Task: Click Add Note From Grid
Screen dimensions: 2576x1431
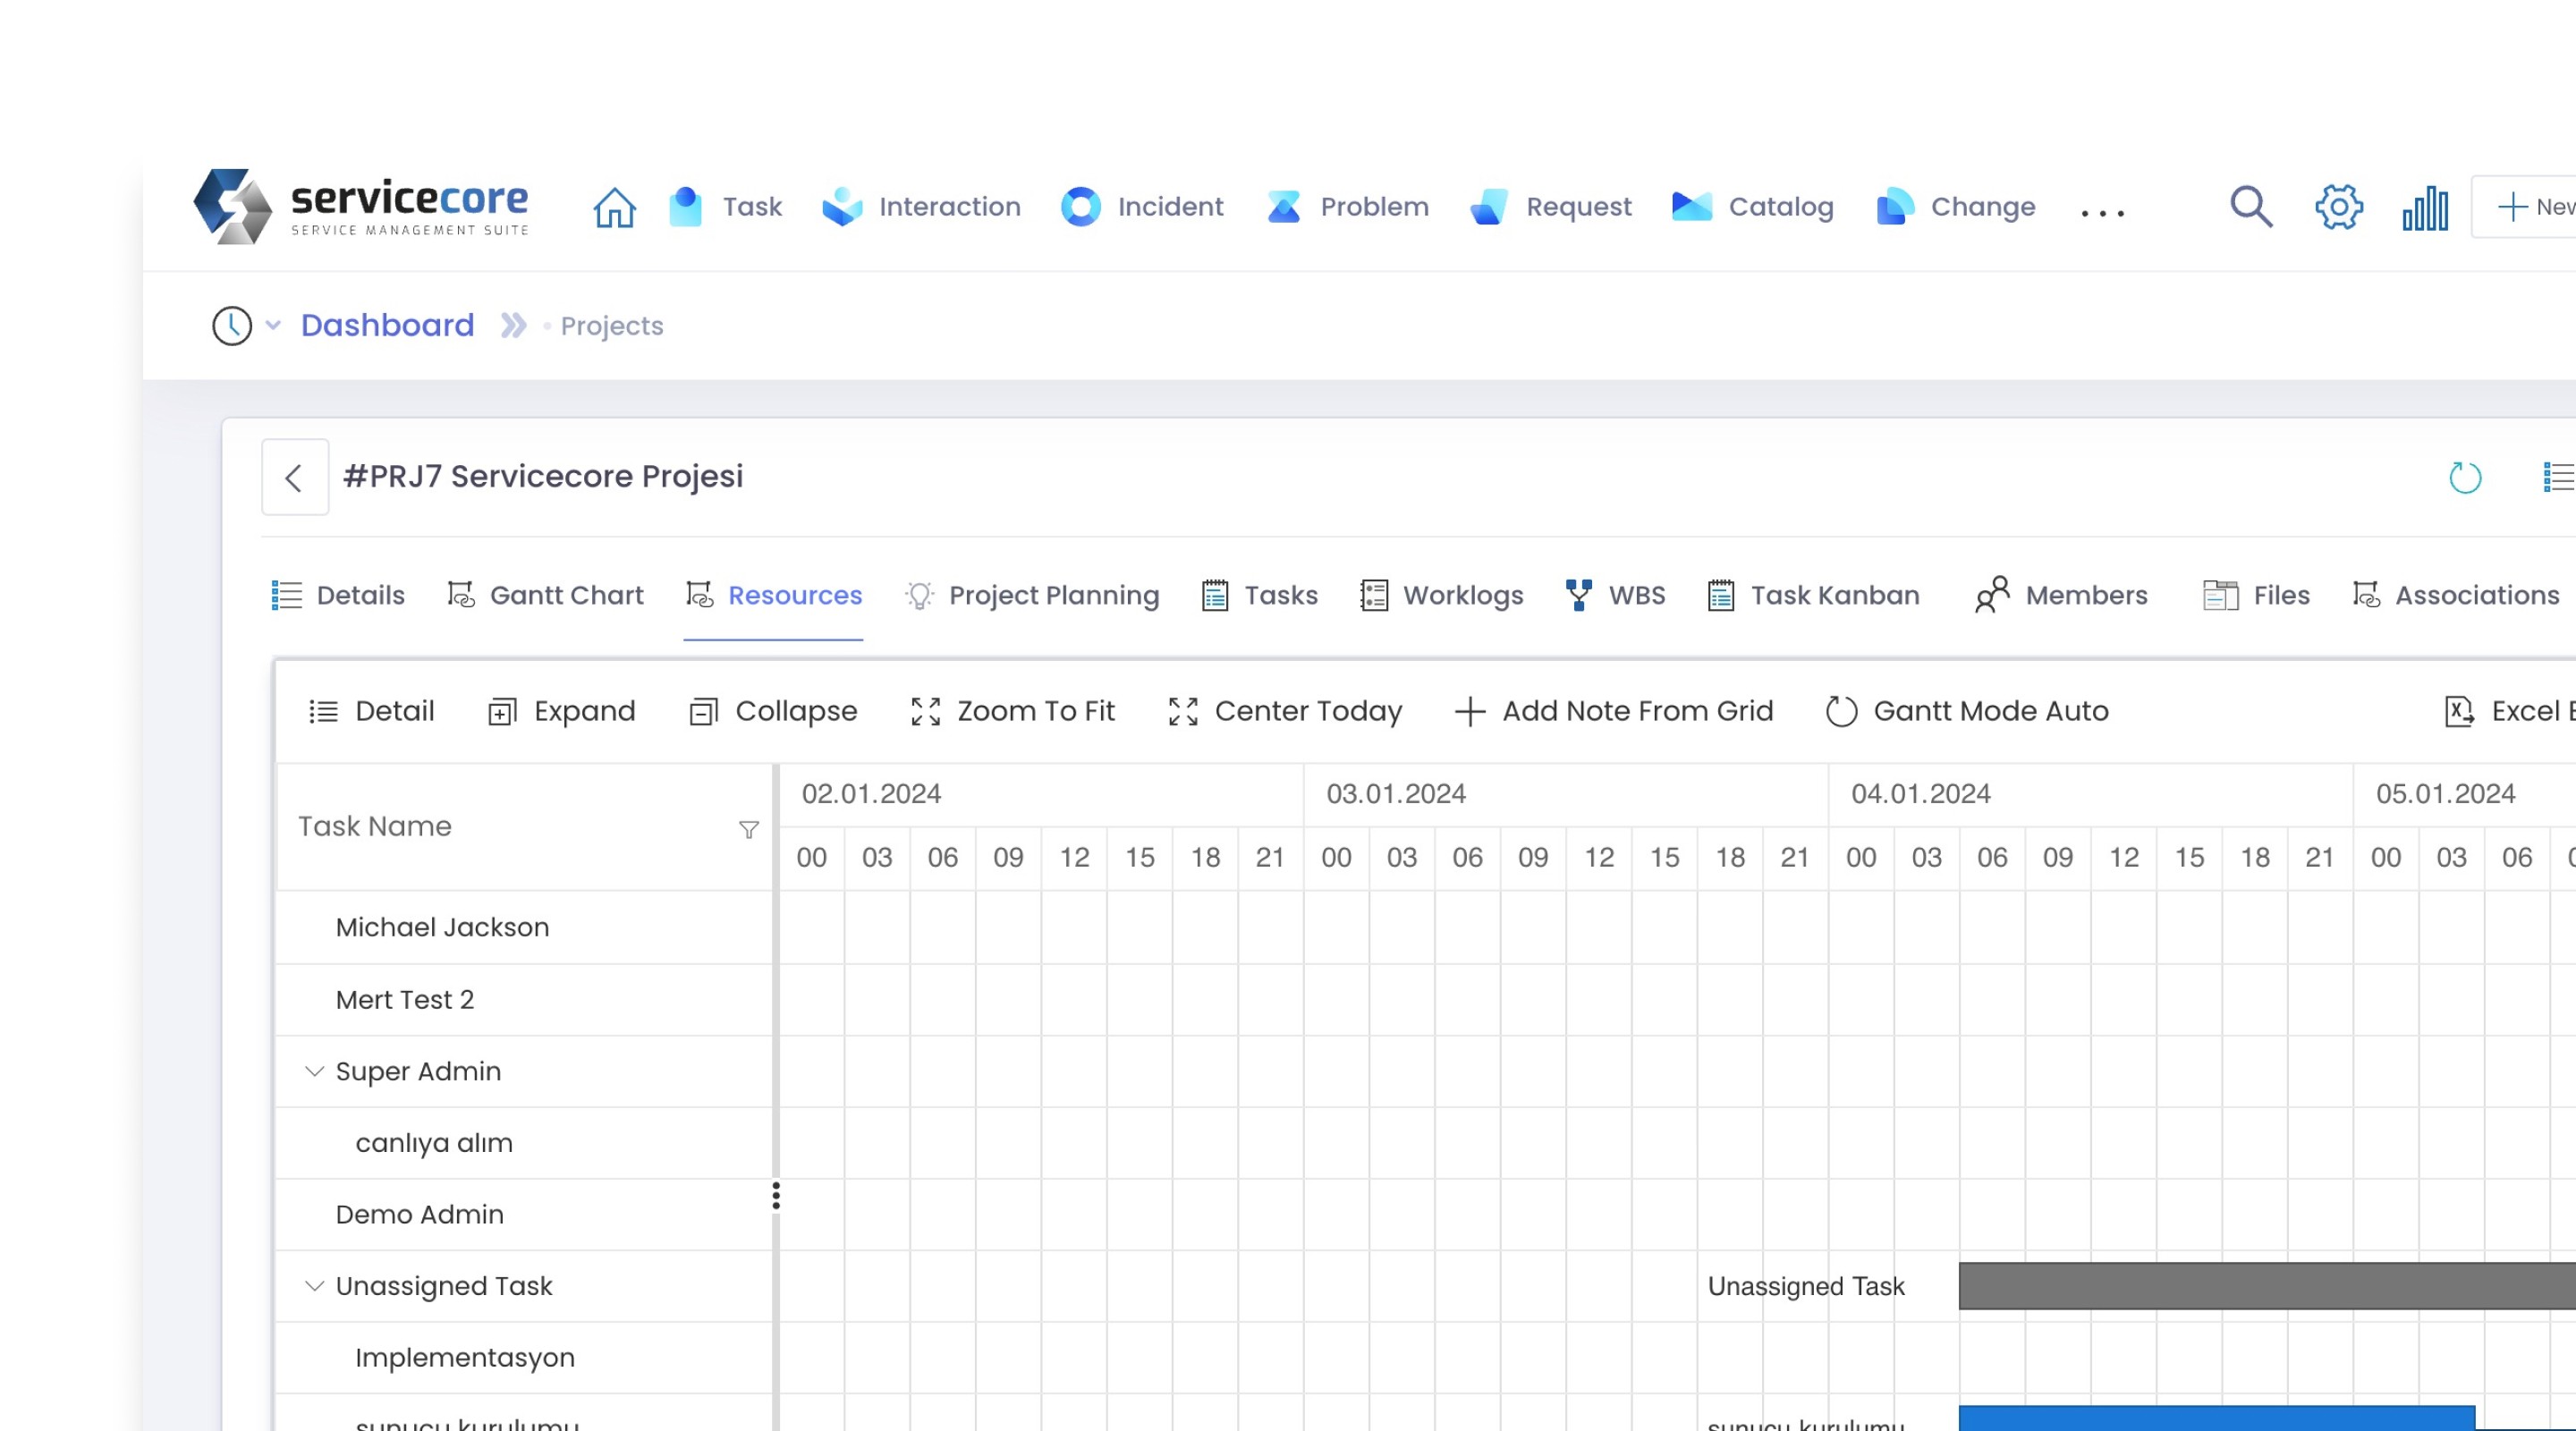Action: coord(1613,711)
